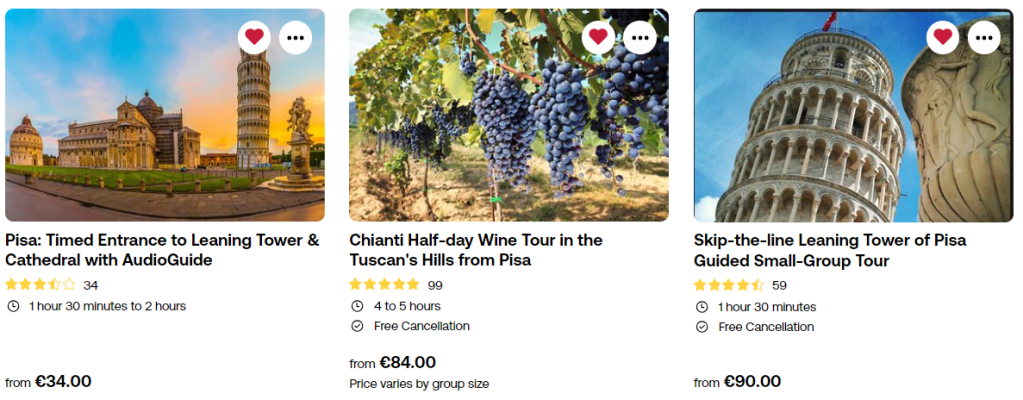Click Free Cancellation checkmark icon on Skip-the-line tour
The image size is (1023, 400).
pos(701,327)
